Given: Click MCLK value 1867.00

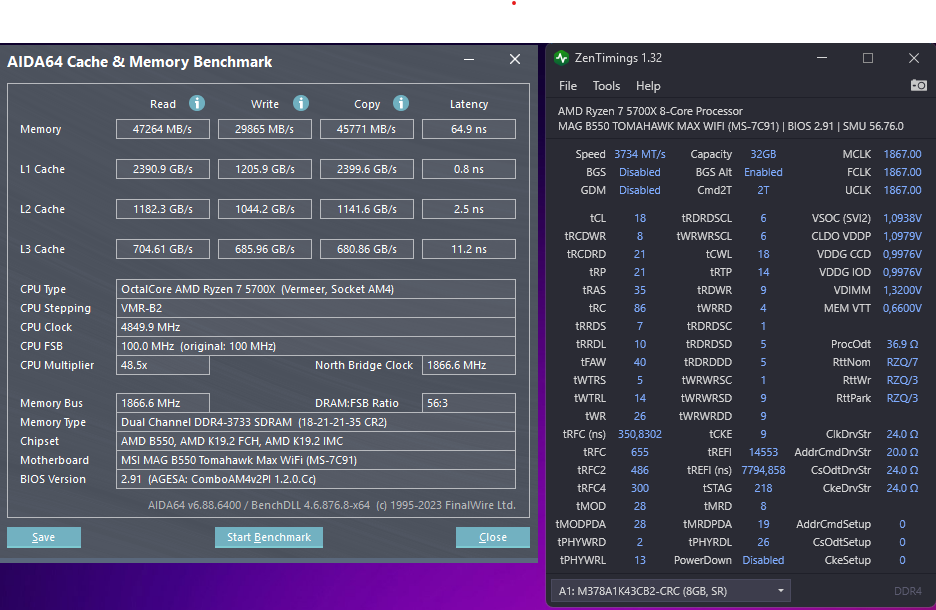Looking at the screenshot, I should point(902,154).
